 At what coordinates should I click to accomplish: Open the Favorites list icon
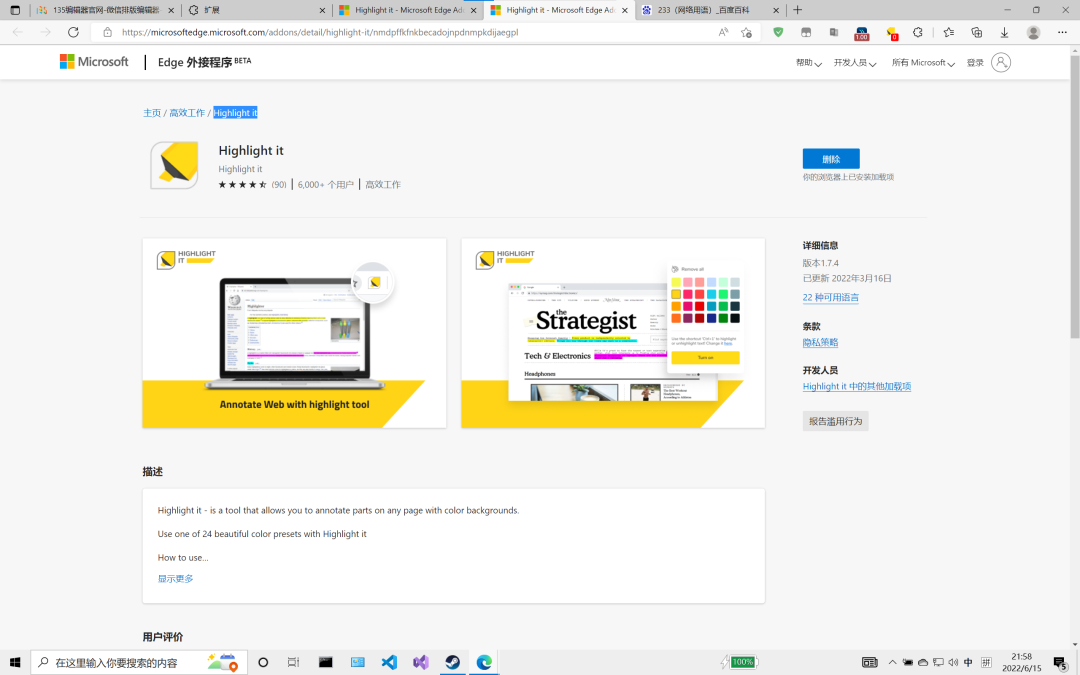pyautogui.click(x=948, y=32)
